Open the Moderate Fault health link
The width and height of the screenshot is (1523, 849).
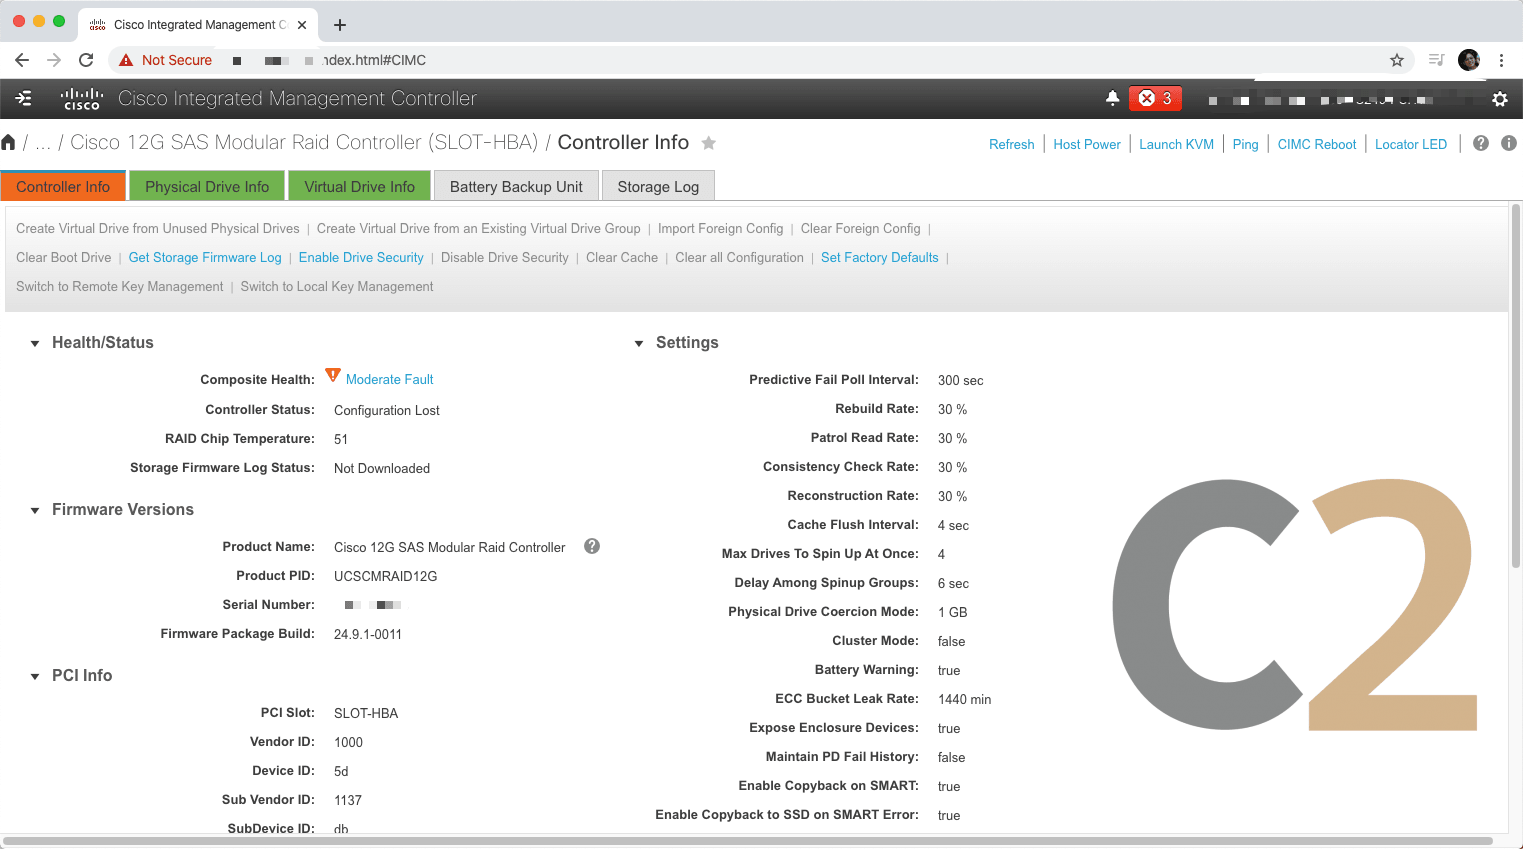[x=389, y=379]
